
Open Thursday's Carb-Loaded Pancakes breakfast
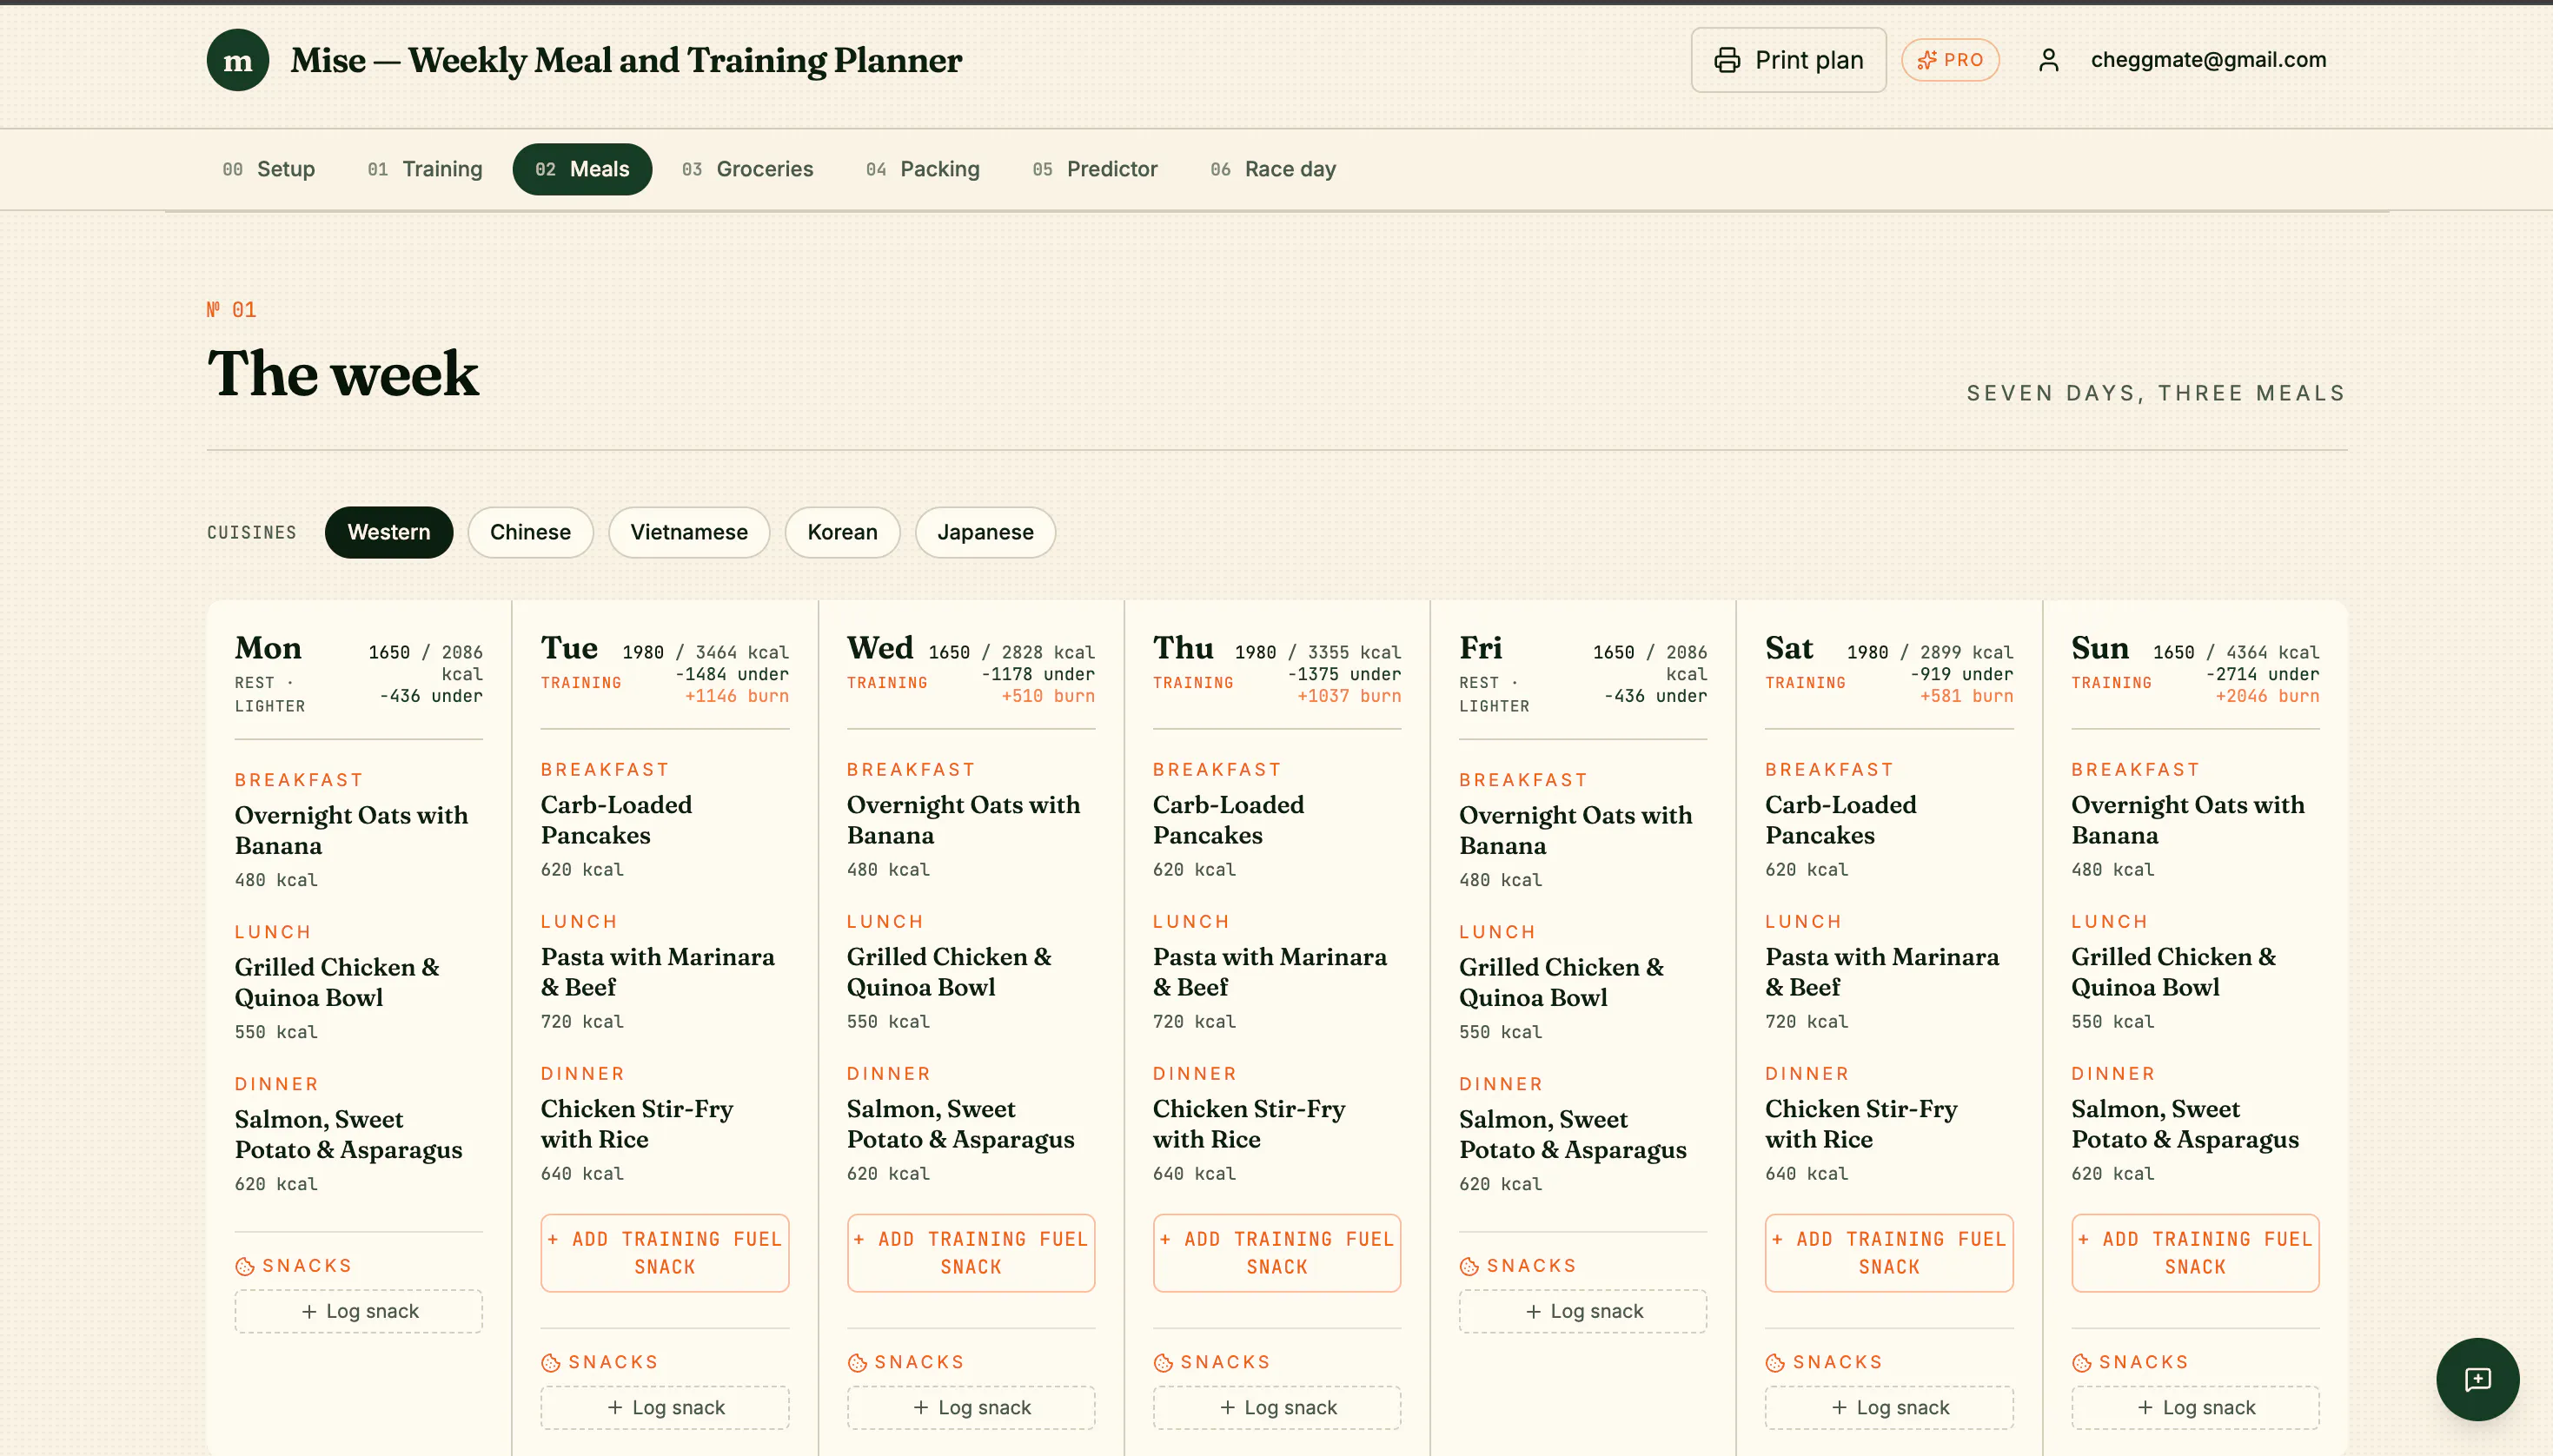coord(1228,820)
